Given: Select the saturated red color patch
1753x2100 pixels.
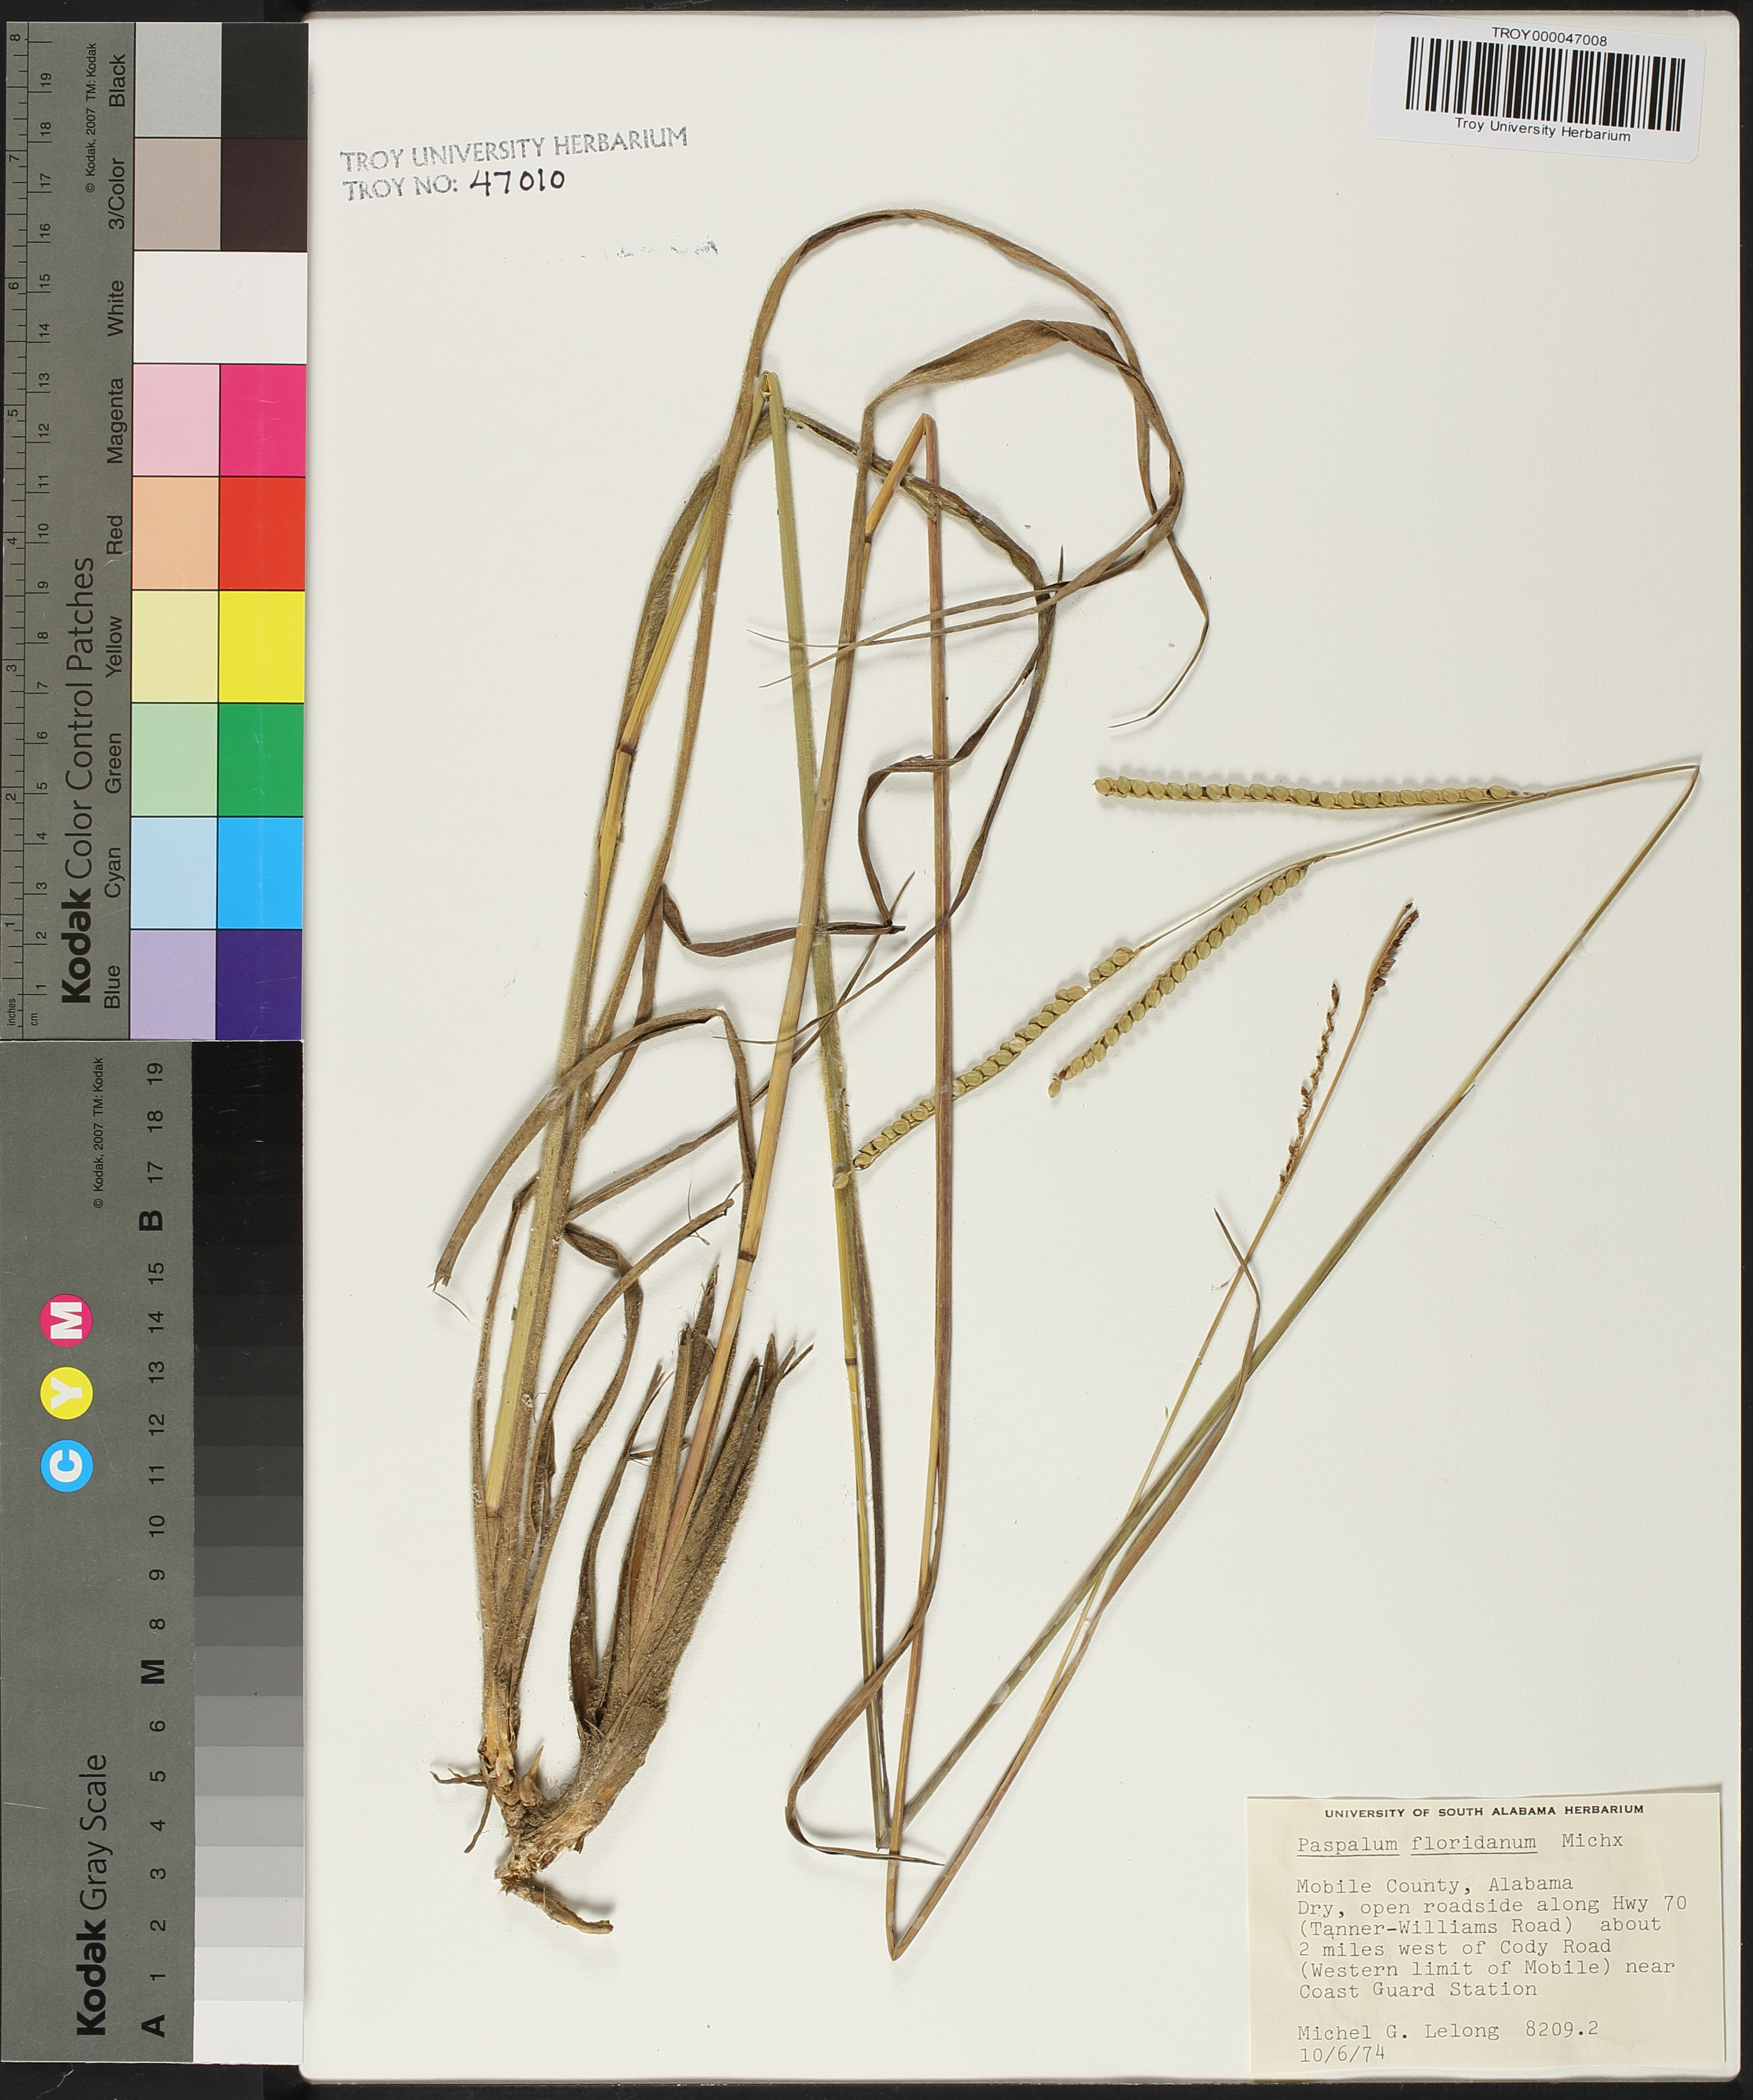Looking at the screenshot, I should click(263, 533).
